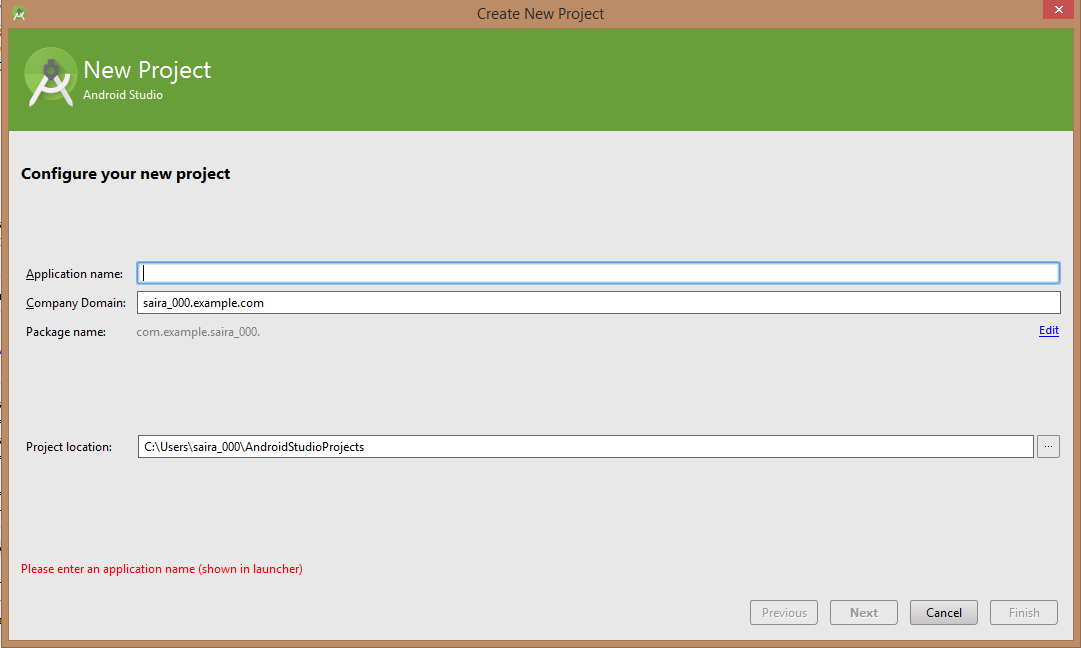Click the Android Studio logo in the green banner

tap(51, 77)
